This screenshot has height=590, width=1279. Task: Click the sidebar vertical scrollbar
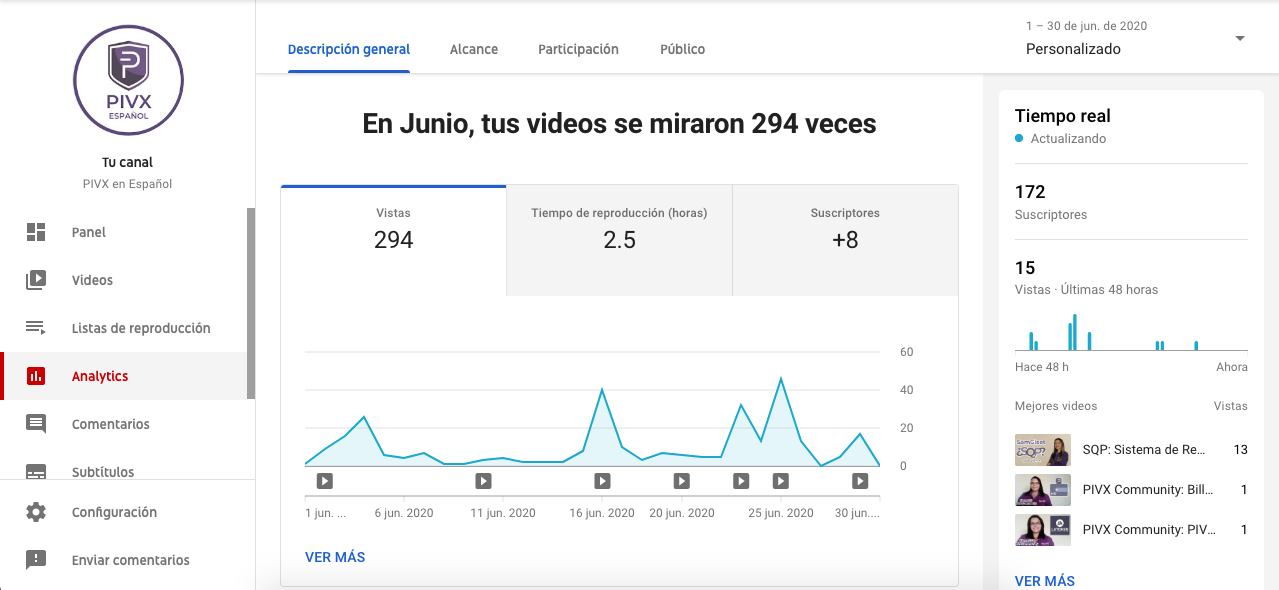coord(251,304)
